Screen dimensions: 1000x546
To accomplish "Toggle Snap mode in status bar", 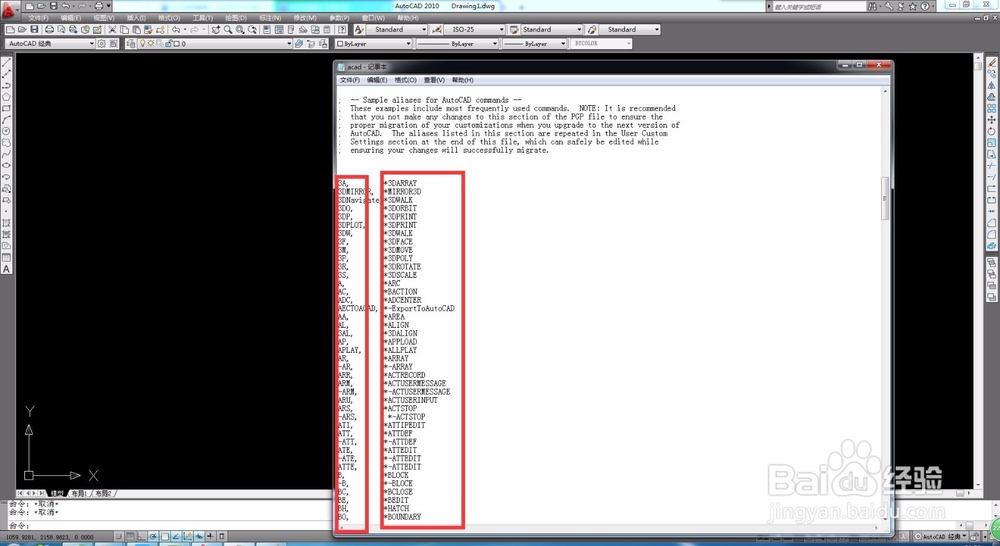I will click(x=119, y=536).
